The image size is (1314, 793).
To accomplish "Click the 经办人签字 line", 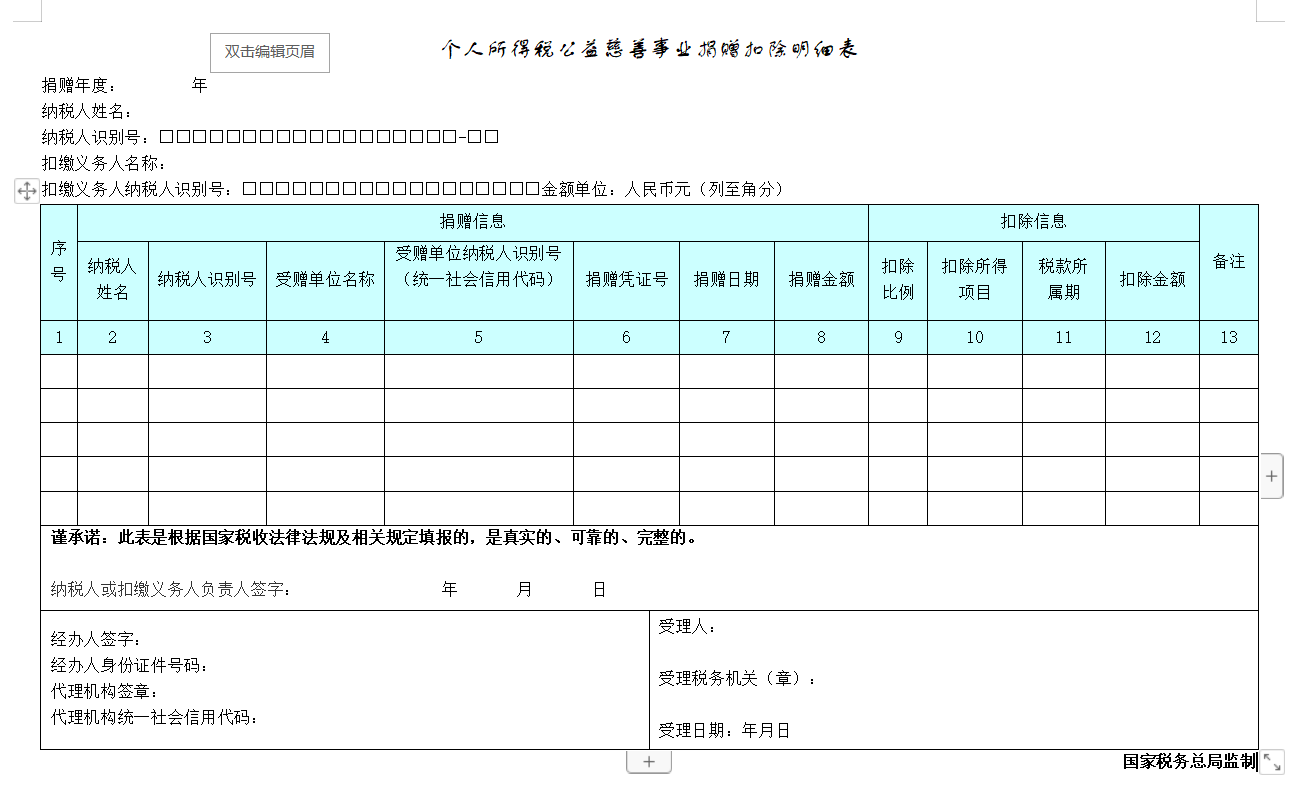I will (x=96, y=640).
